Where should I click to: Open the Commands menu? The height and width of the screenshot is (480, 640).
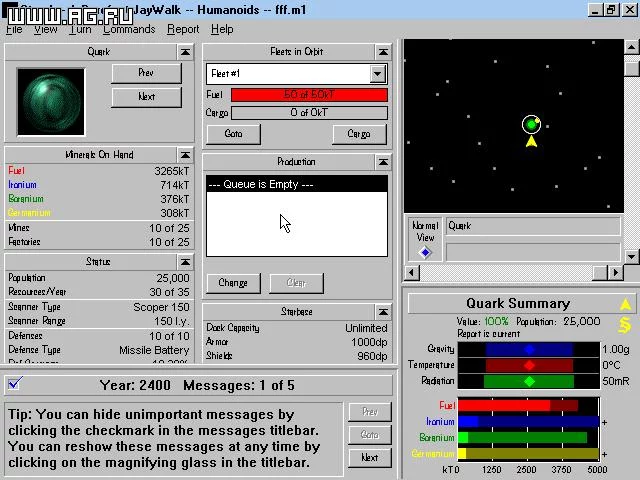pyautogui.click(x=129, y=29)
